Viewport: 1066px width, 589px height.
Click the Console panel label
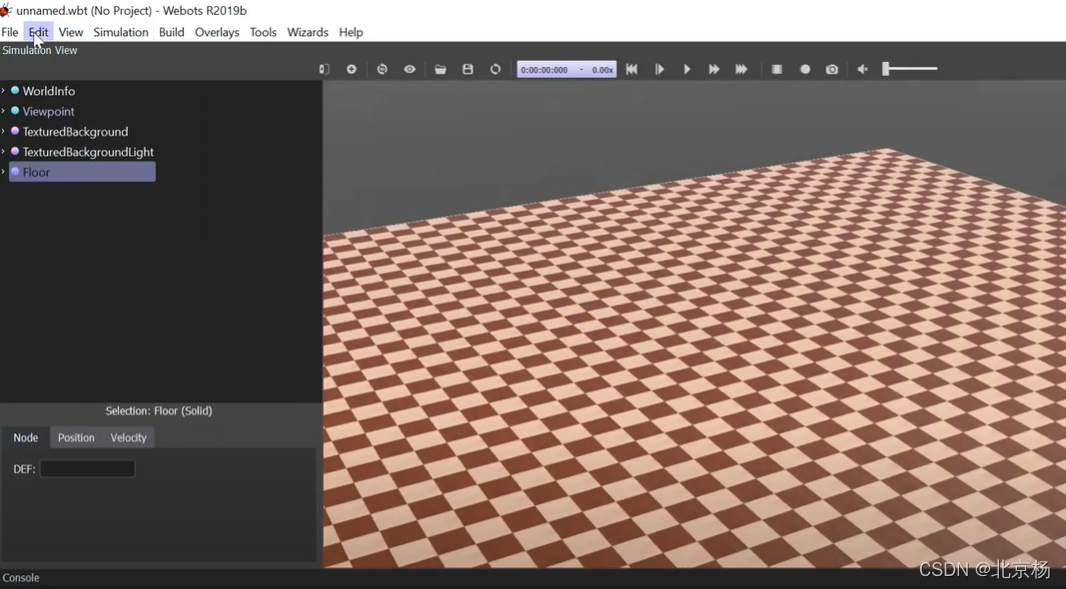pyautogui.click(x=21, y=577)
